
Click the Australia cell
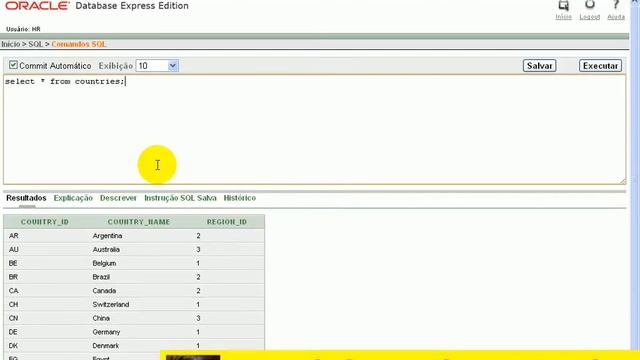pos(106,249)
